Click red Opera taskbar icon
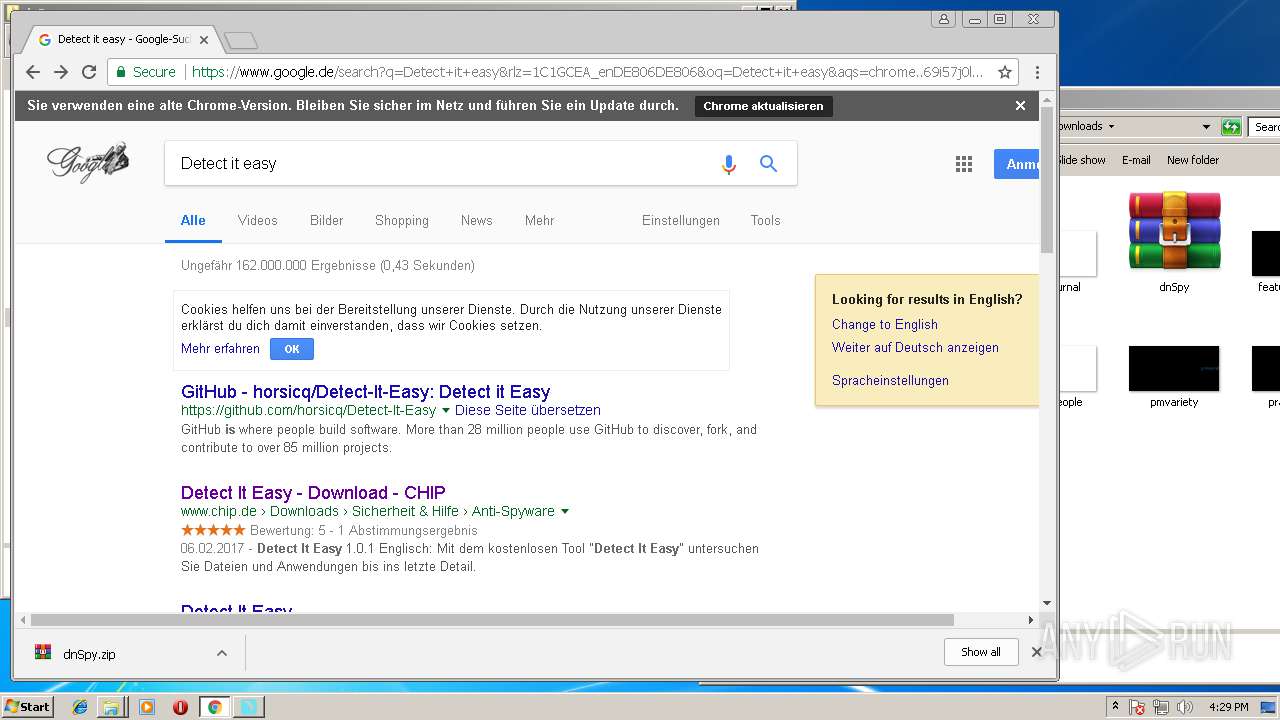The height and width of the screenshot is (720, 1280). coord(180,707)
